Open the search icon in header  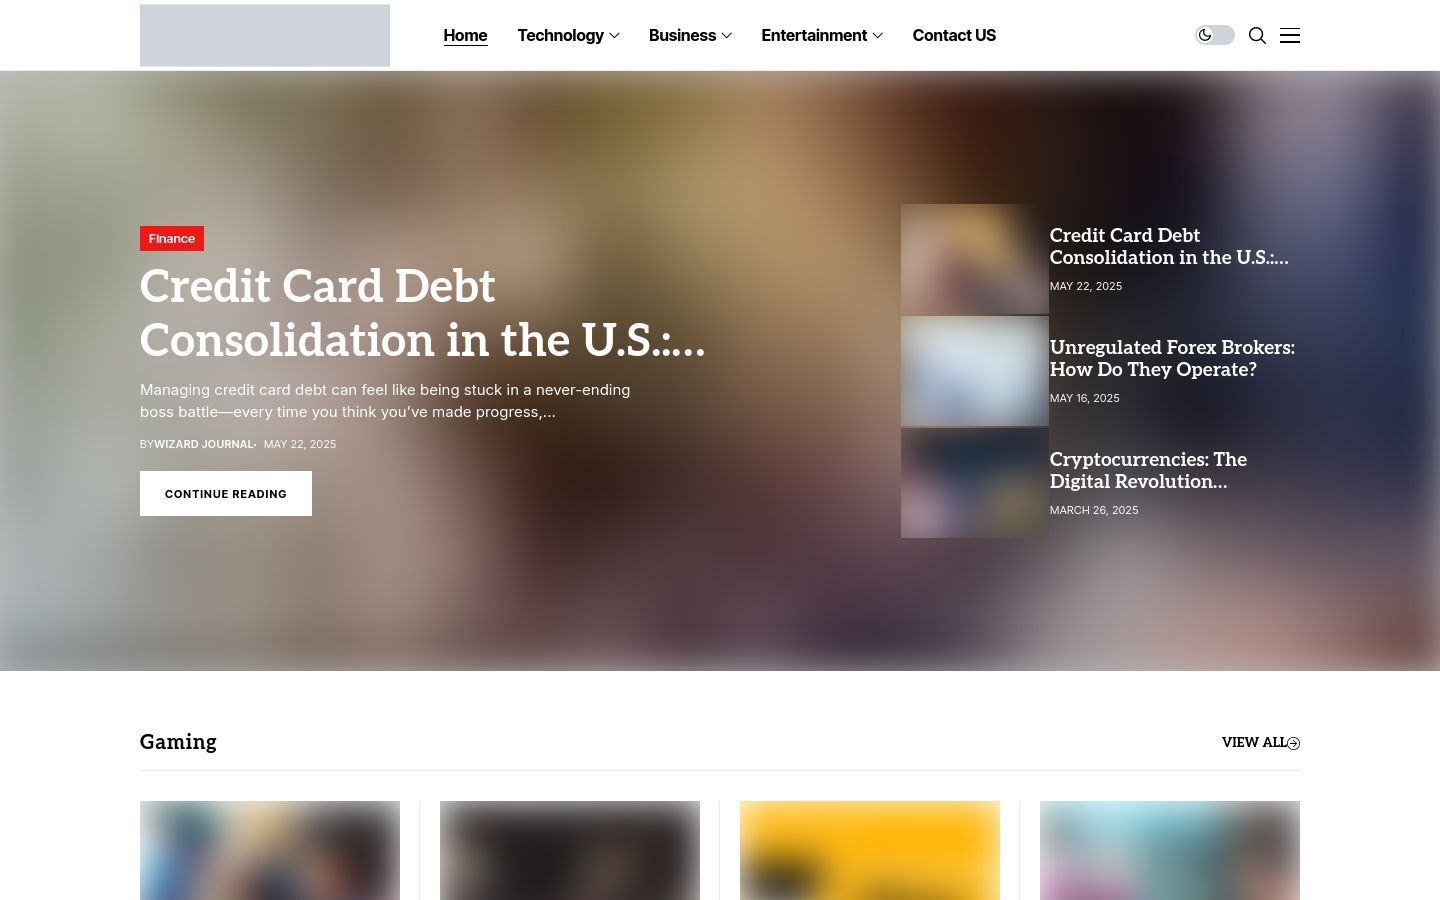[1258, 36]
